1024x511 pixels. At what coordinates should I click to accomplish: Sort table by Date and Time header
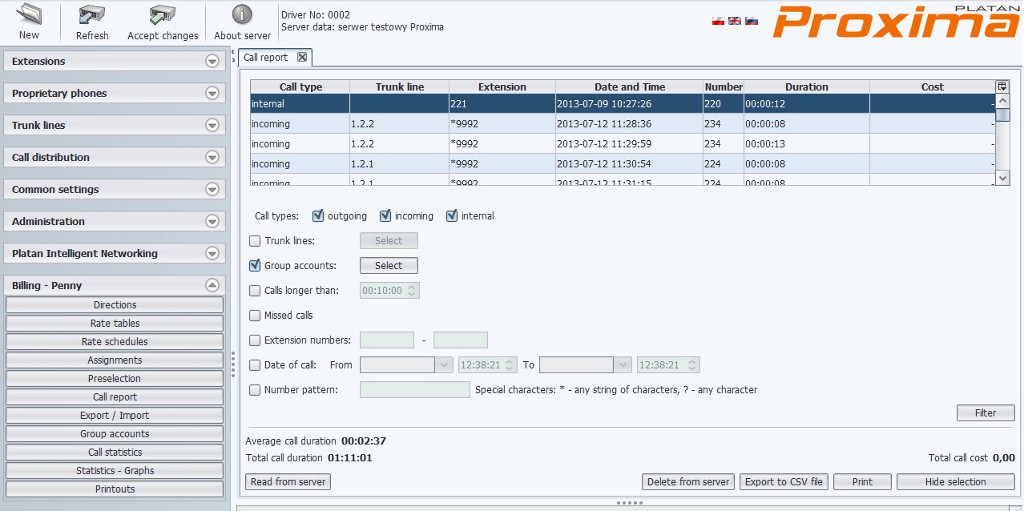pos(630,87)
